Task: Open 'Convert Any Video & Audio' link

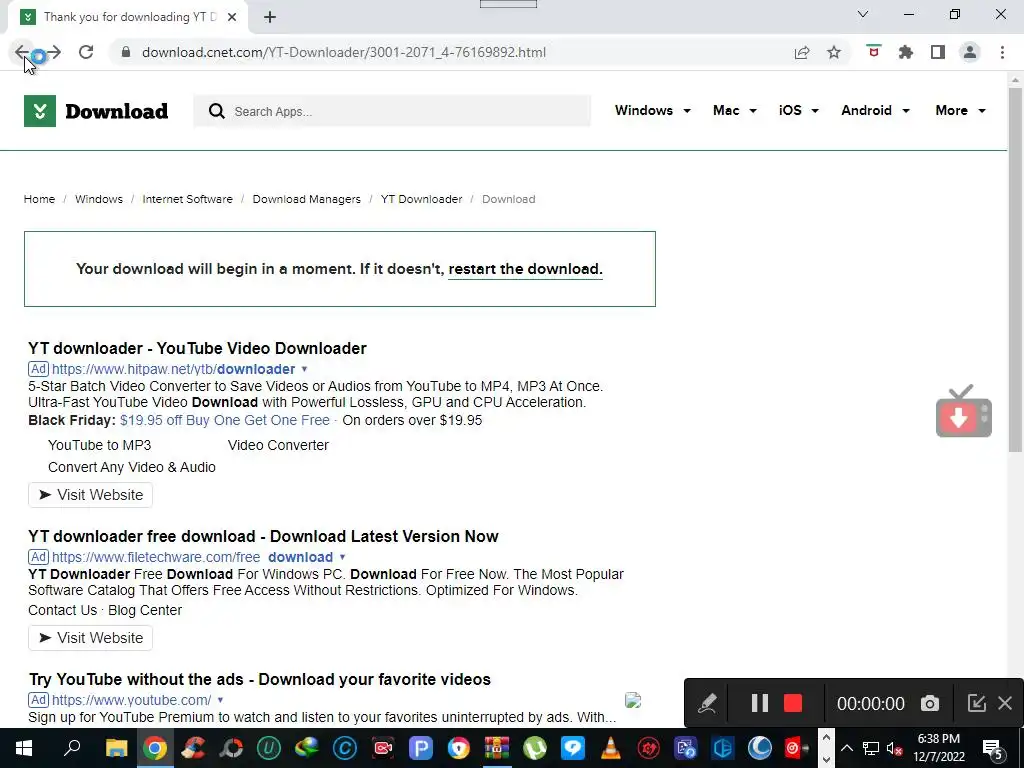Action: pos(132,468)
